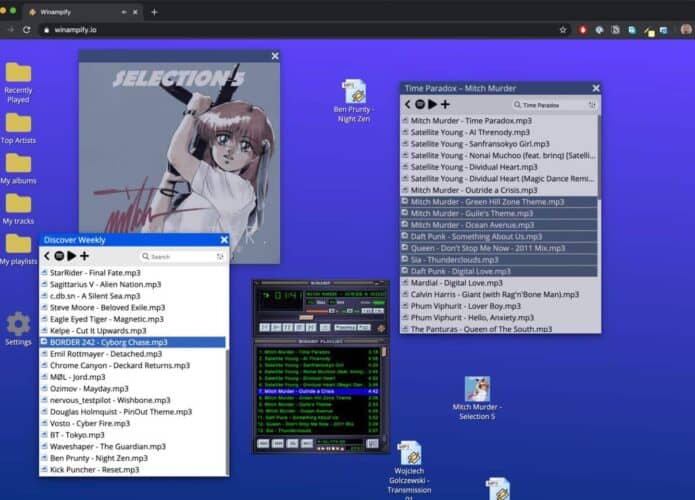Image resolution: width=695 pixels, height=500 pixels.
Task: Close the Discover Weekly window
Action: click(224, 240)
